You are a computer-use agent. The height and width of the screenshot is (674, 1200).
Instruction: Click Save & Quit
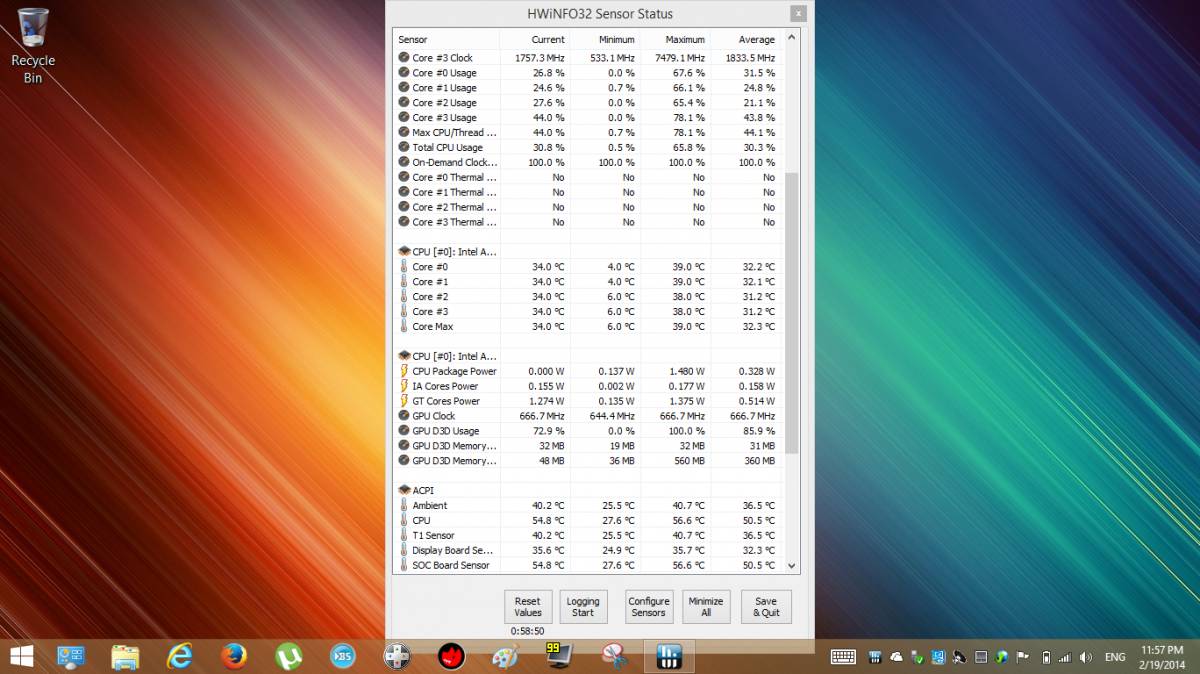(767, 607)
